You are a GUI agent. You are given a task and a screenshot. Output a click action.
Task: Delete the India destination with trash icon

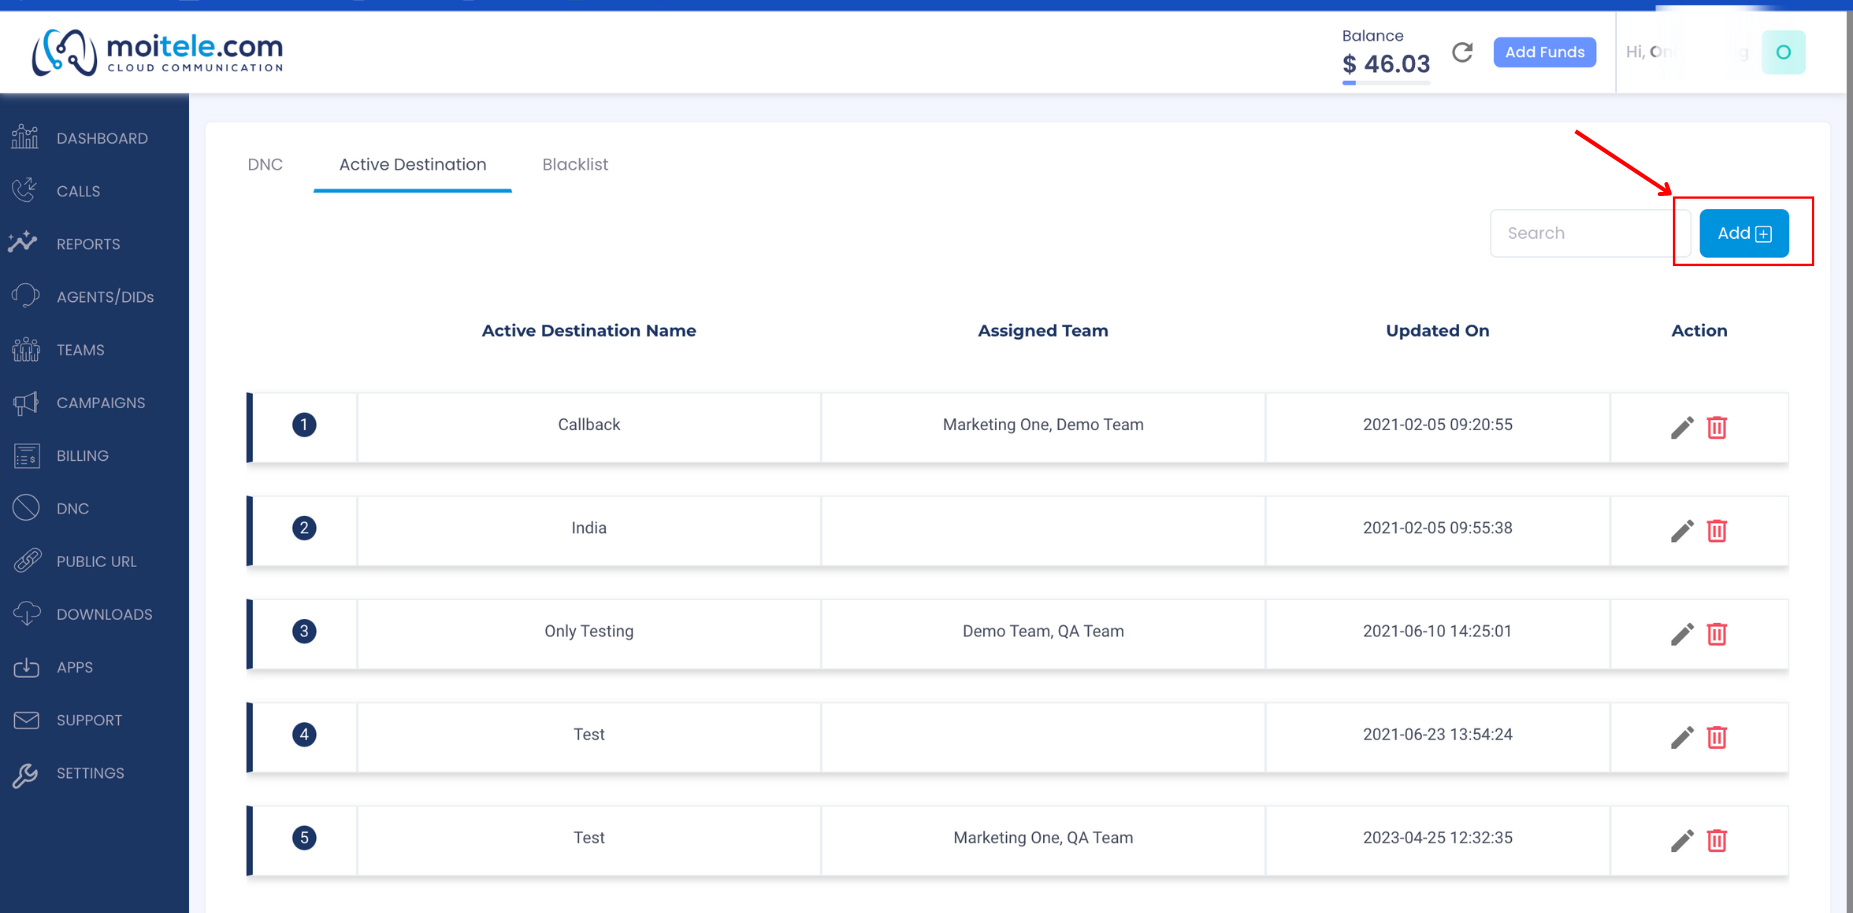[x=1717, y=531]
